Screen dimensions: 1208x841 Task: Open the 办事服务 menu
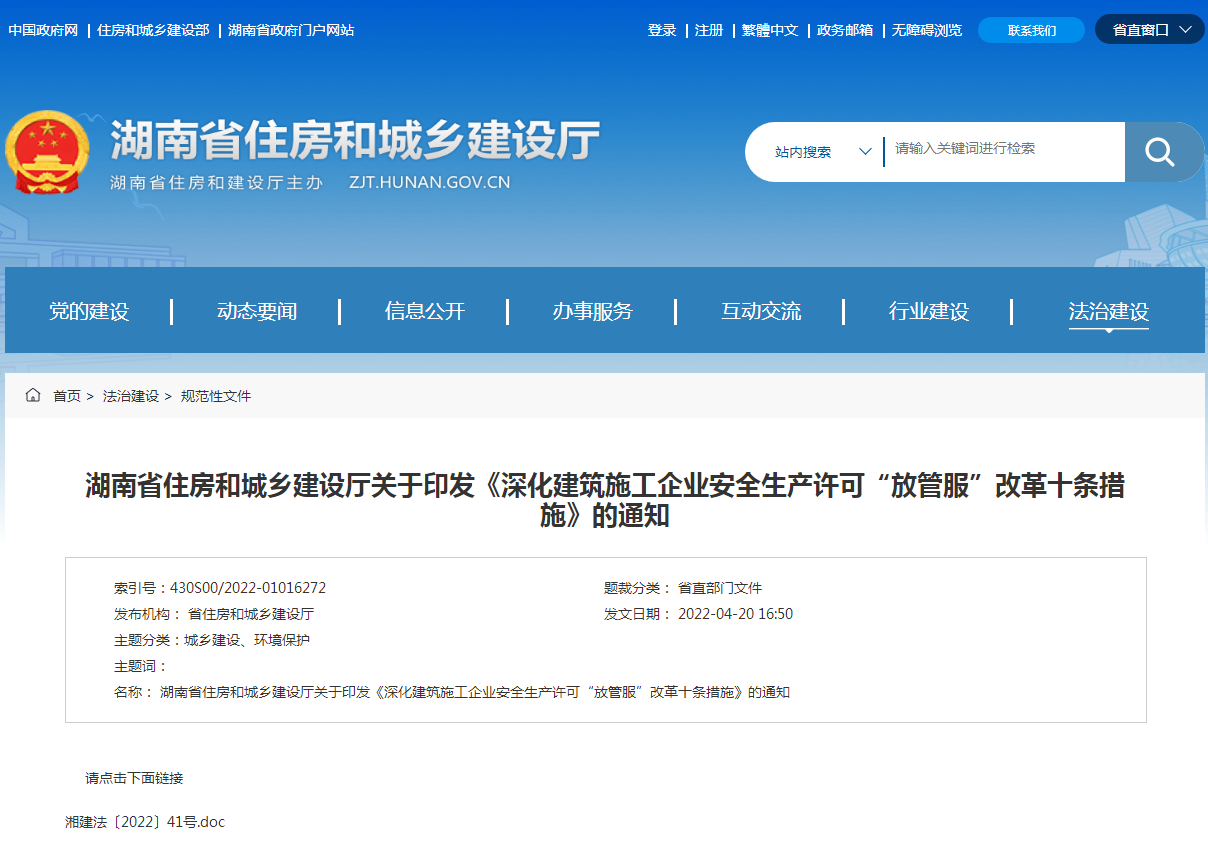click(592, 311)
